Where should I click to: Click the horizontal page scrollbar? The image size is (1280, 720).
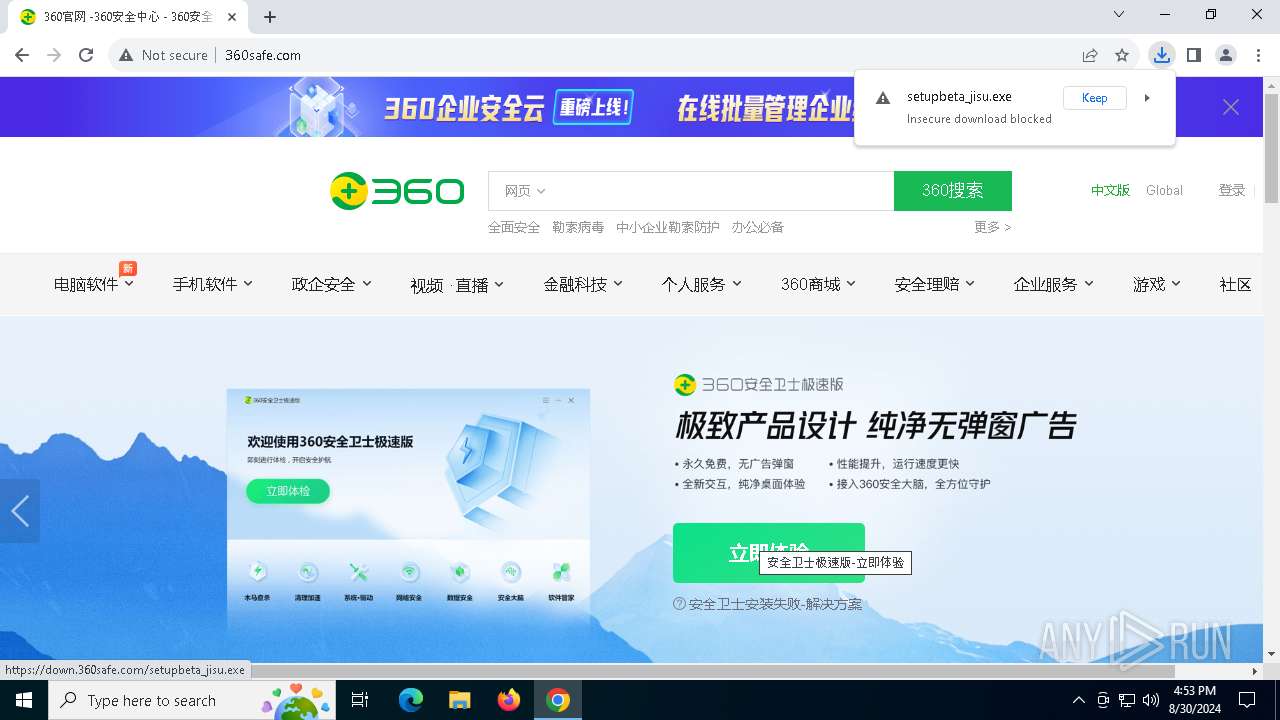[x=710, y=671]
